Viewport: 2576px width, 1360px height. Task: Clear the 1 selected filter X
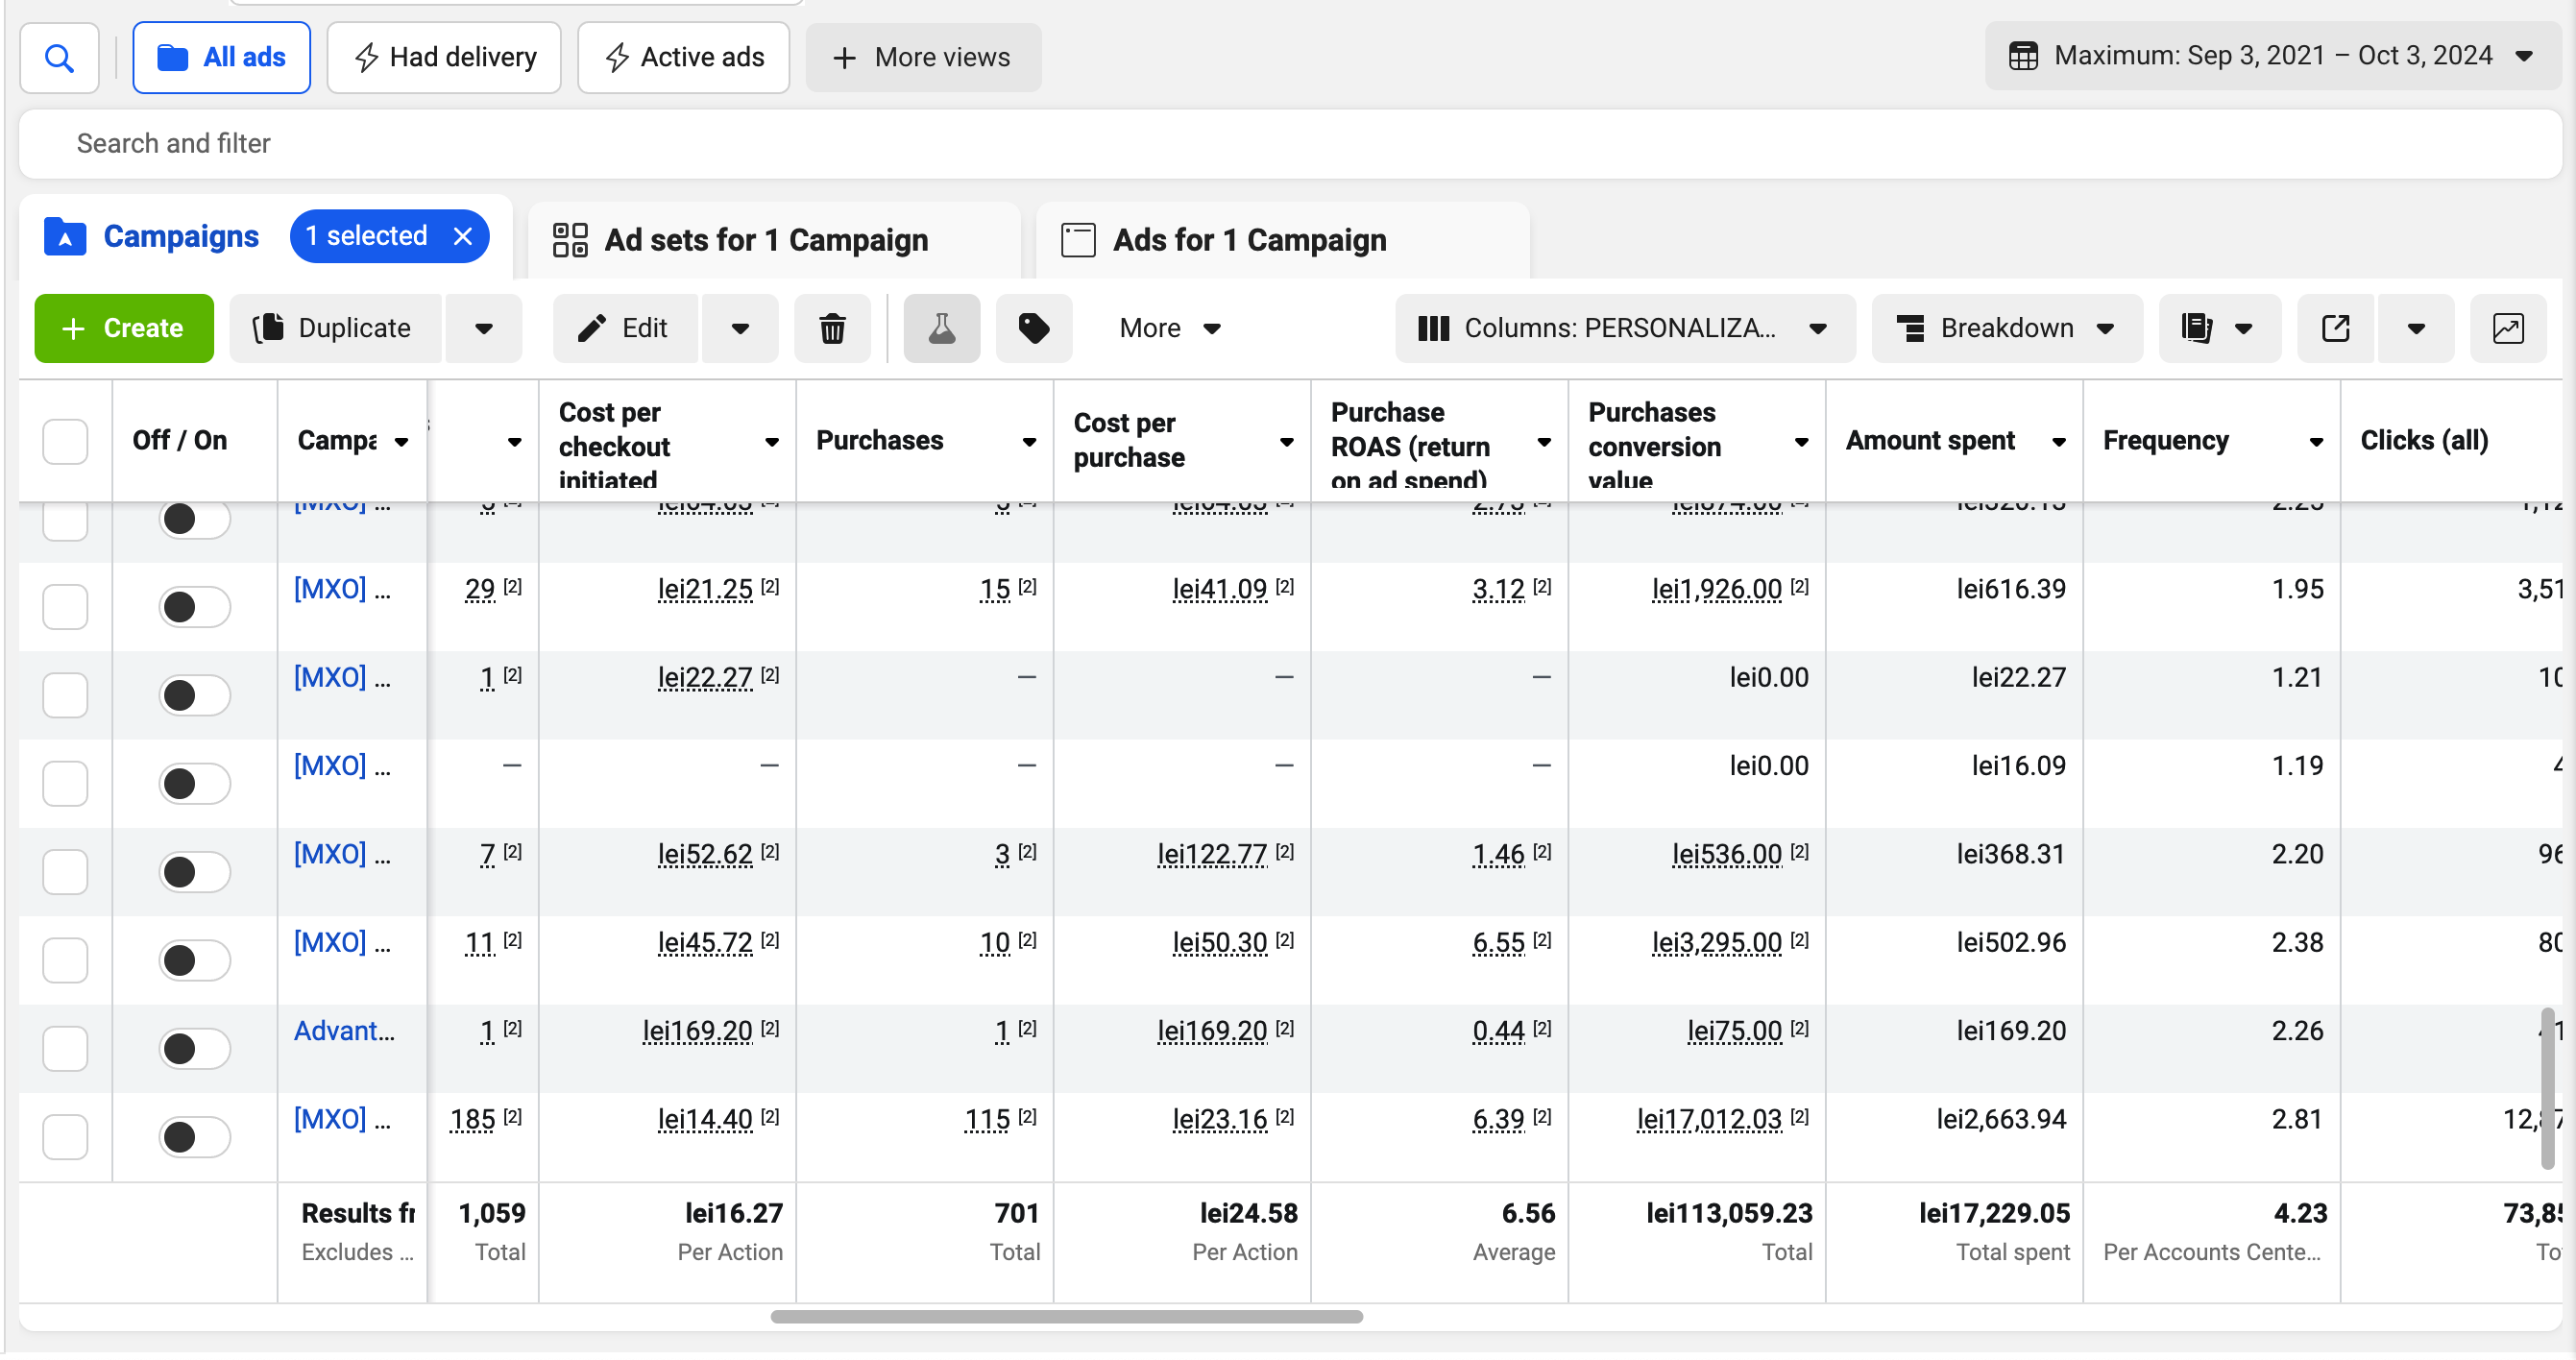pyautogui.click(x=462, y=236)
